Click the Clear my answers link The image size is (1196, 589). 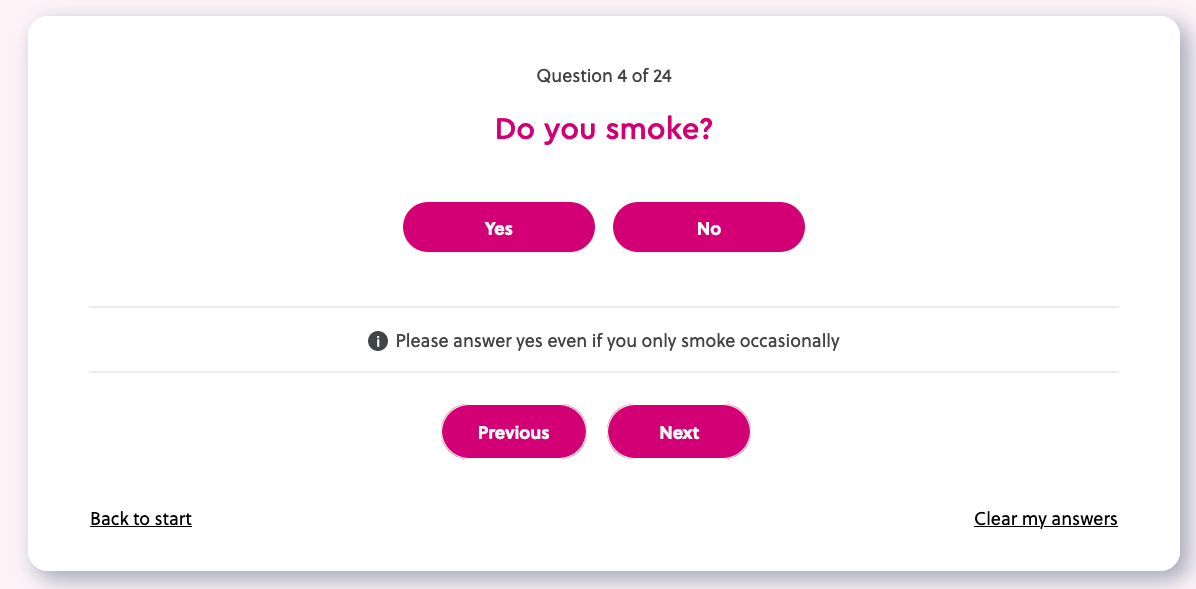(x=1046, y=519)
